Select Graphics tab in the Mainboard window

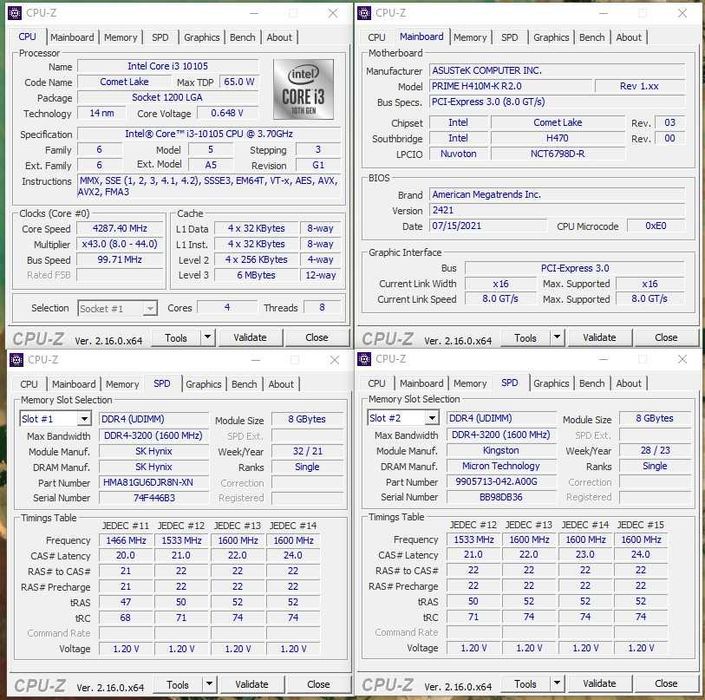(551, 37)
